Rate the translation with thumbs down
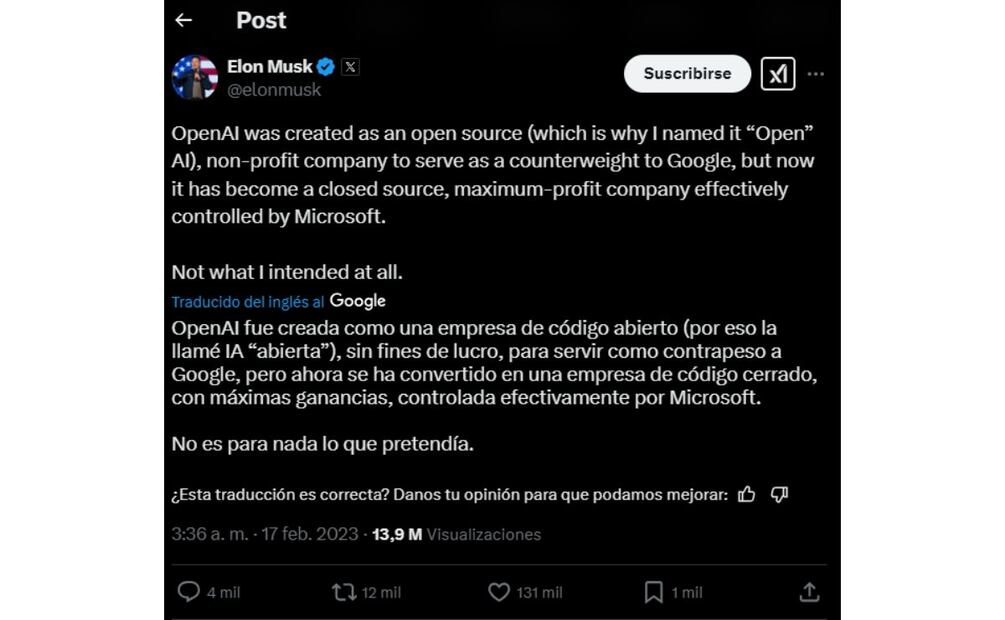This screenshot has width=1005, height=620. click(x=780, y=494)
